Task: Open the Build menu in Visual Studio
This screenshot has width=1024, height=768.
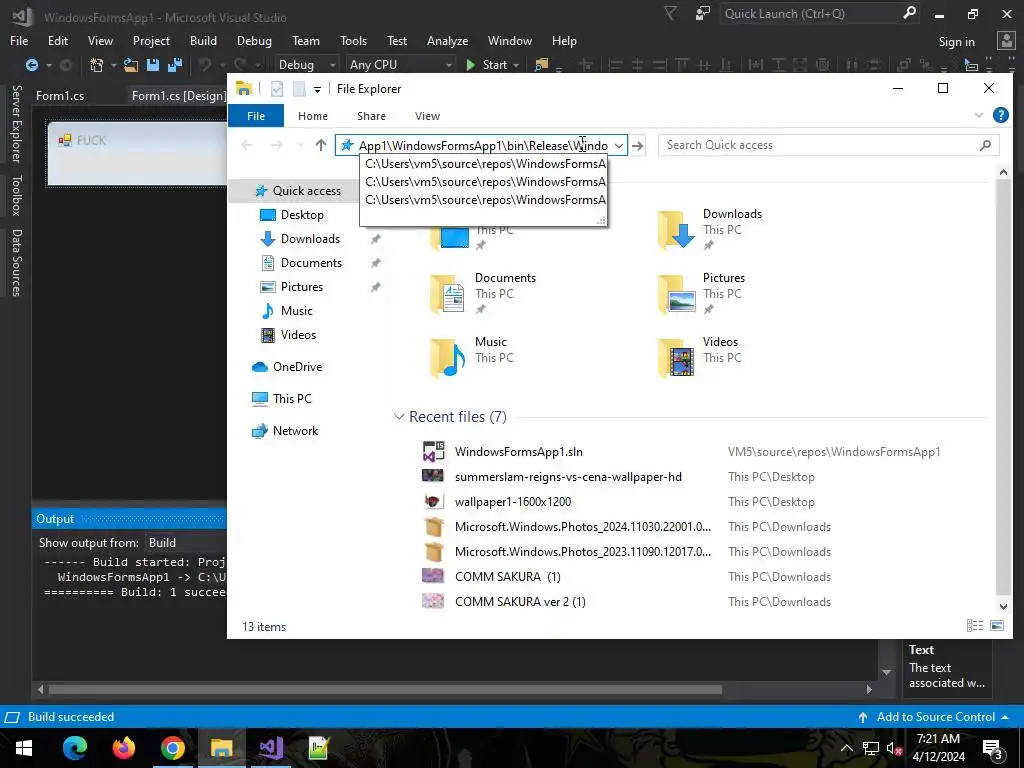Action: click(203, 40)
